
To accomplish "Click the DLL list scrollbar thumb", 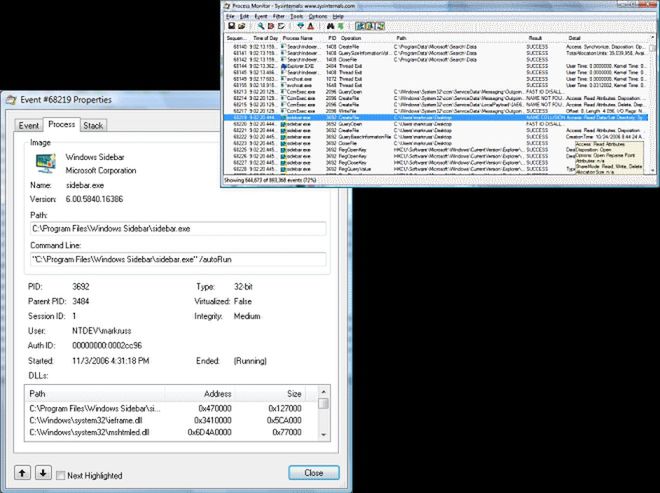I will tap(323, 403).
